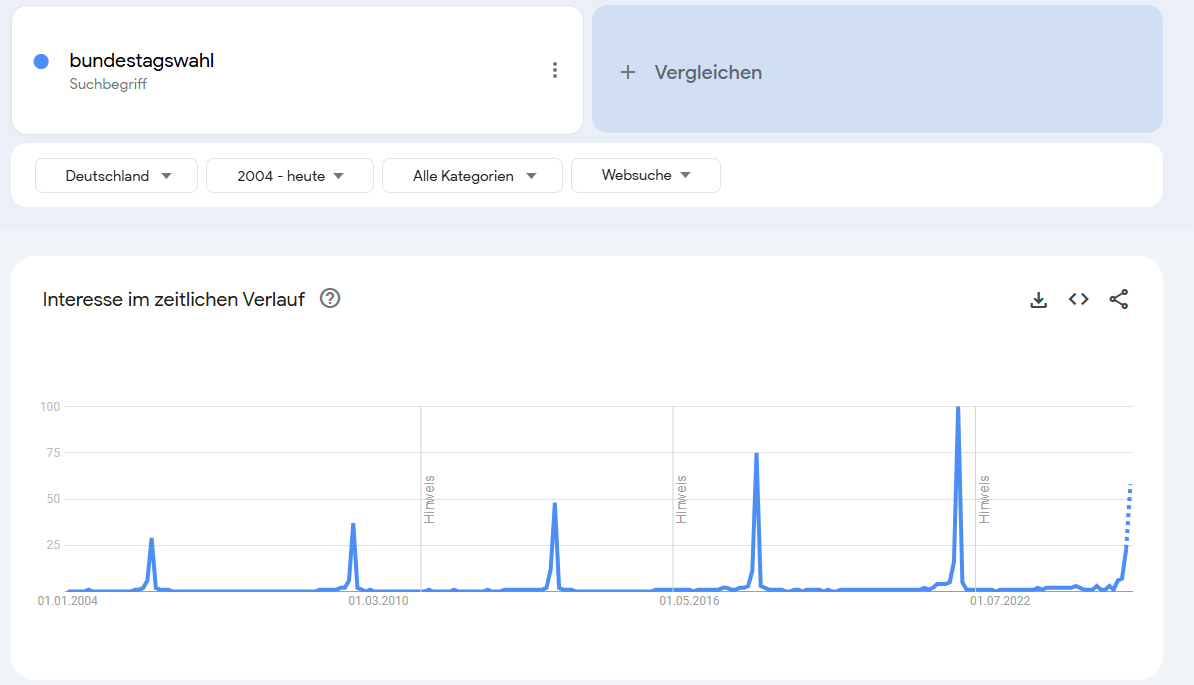This screenshot has width=1194, height=685.
Task: Share the Interesse im zeitlichen Verlauf chart
Action: pos(1119,299)
